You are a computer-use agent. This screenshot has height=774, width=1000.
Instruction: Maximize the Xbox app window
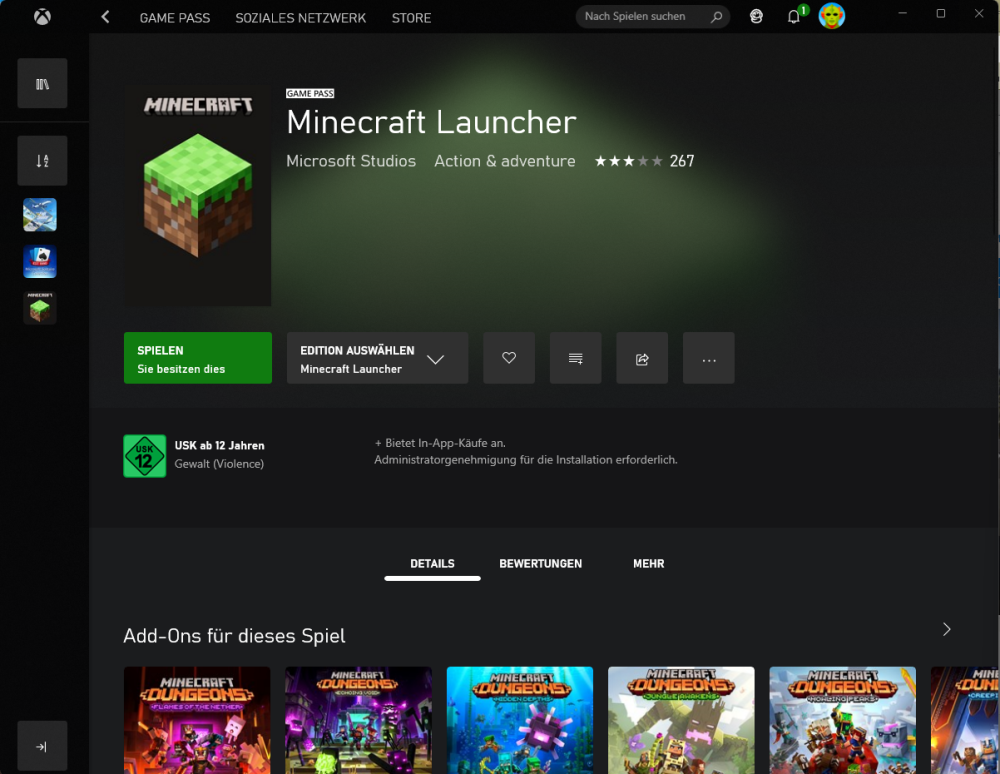(941, 13)
